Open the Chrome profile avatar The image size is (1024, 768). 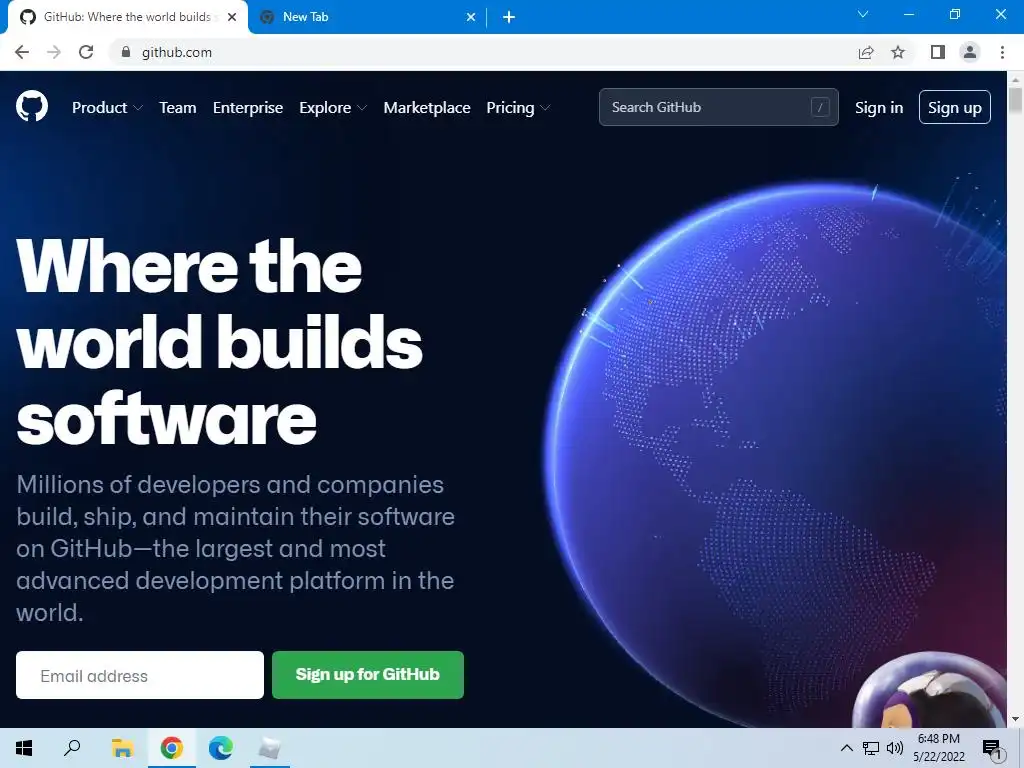(x=970, y=52)
